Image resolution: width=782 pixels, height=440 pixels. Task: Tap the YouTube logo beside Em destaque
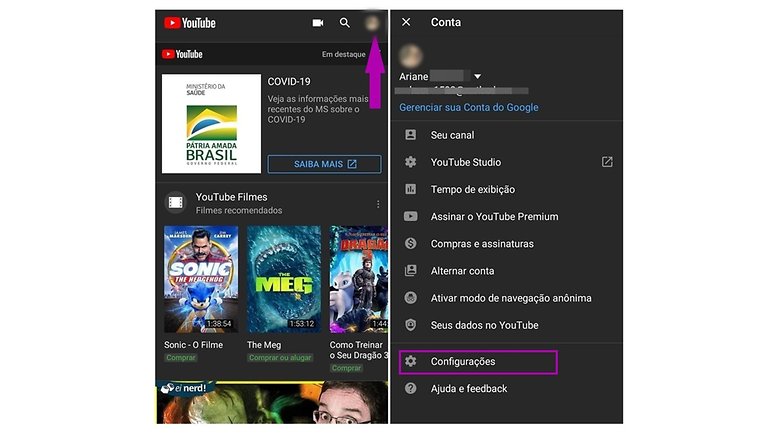(x=182, y=54)
